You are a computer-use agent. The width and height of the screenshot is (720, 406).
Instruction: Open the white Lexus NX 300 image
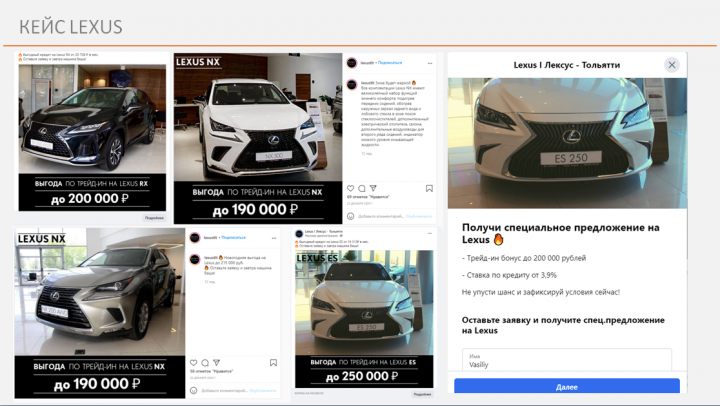tap(258, 117)
